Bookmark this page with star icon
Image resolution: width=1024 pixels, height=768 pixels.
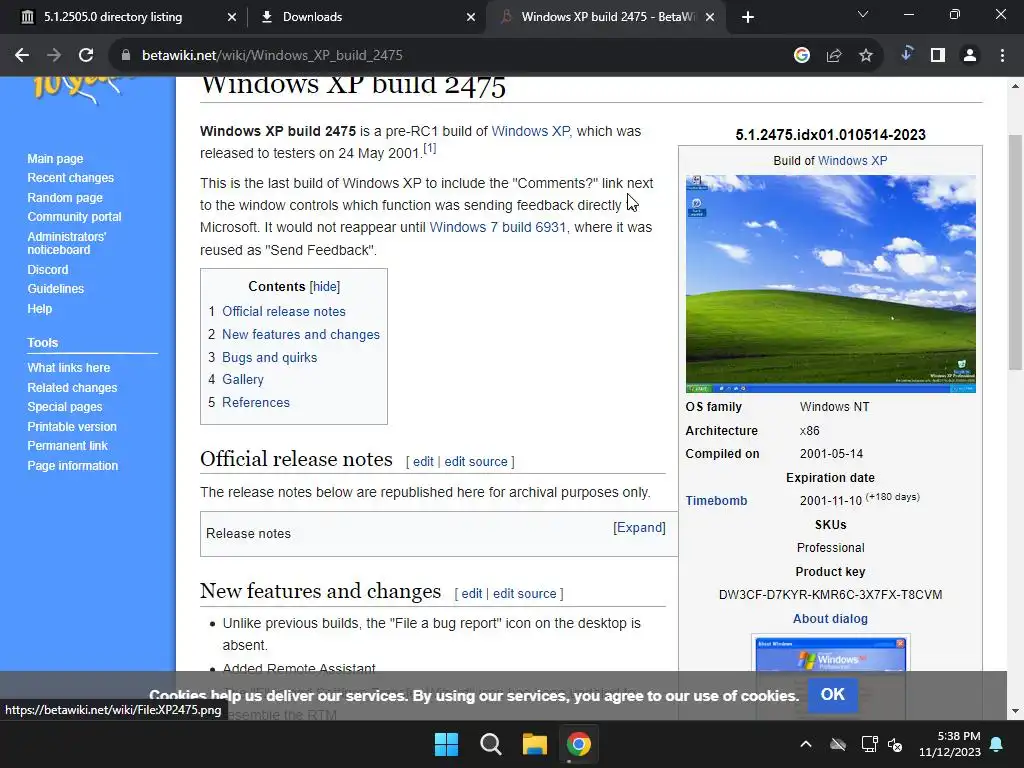[x=866, y=56]
